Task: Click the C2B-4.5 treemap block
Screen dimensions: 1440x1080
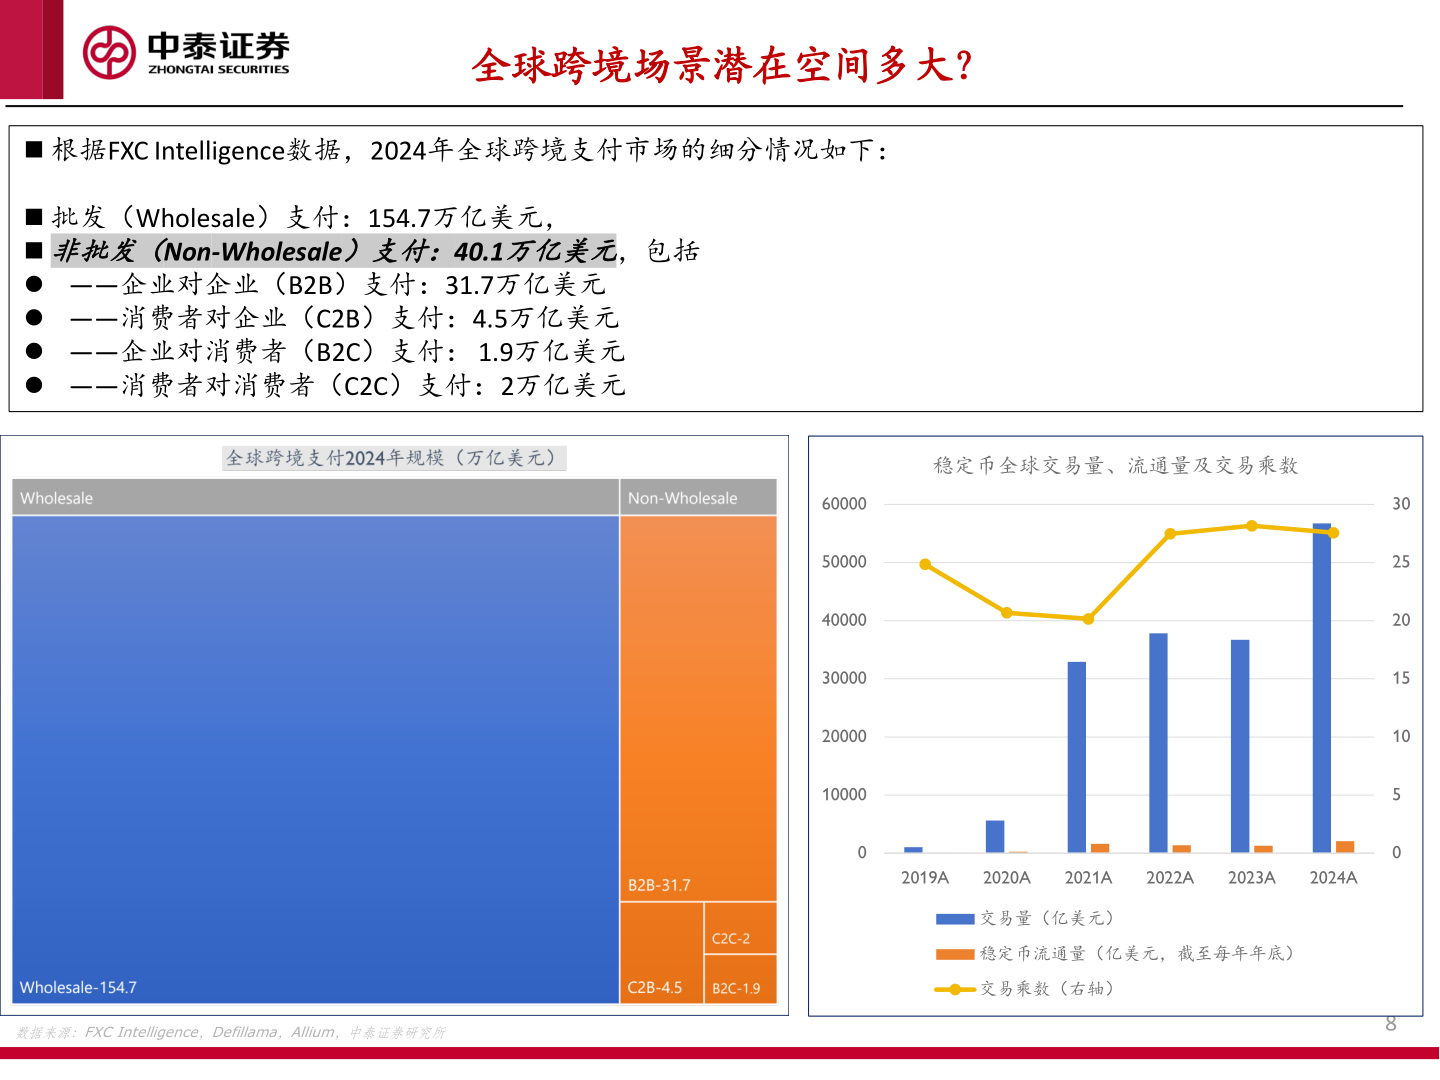Action: (x=661, y=952)
